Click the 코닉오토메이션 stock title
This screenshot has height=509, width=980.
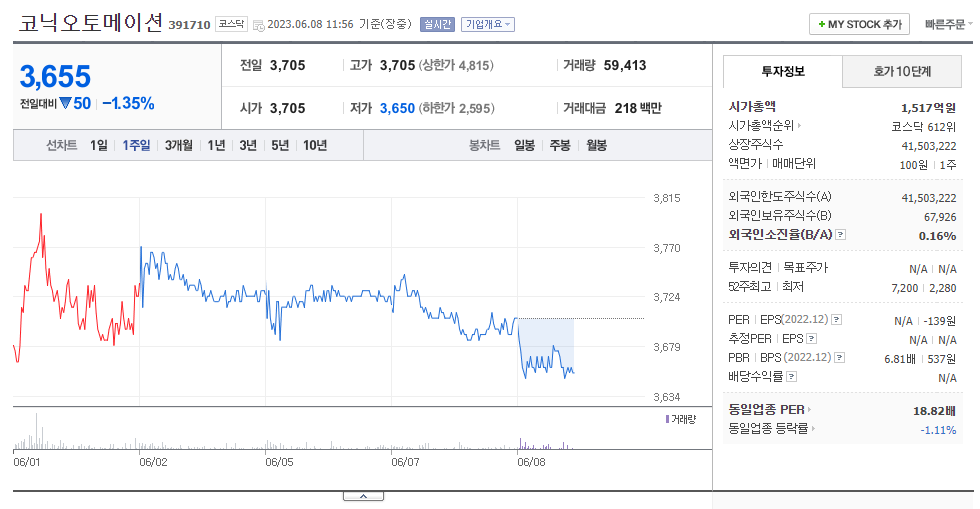coord(91,23)
